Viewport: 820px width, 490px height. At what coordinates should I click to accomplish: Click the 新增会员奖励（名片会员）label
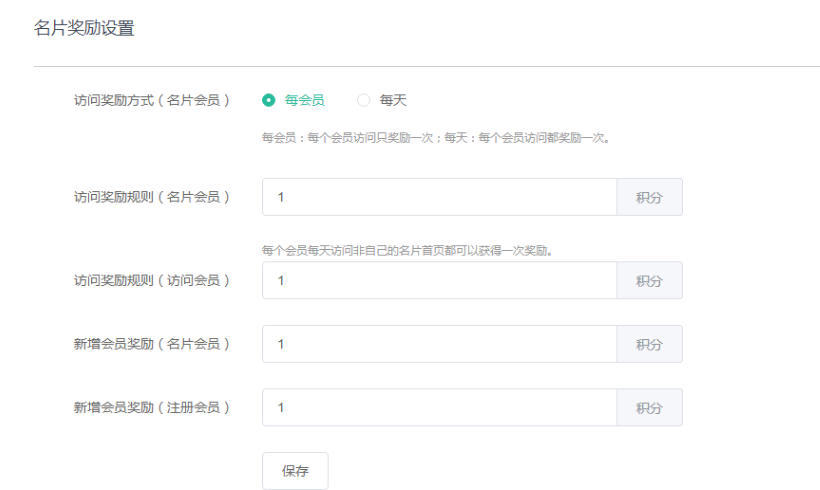click(152, 344)
